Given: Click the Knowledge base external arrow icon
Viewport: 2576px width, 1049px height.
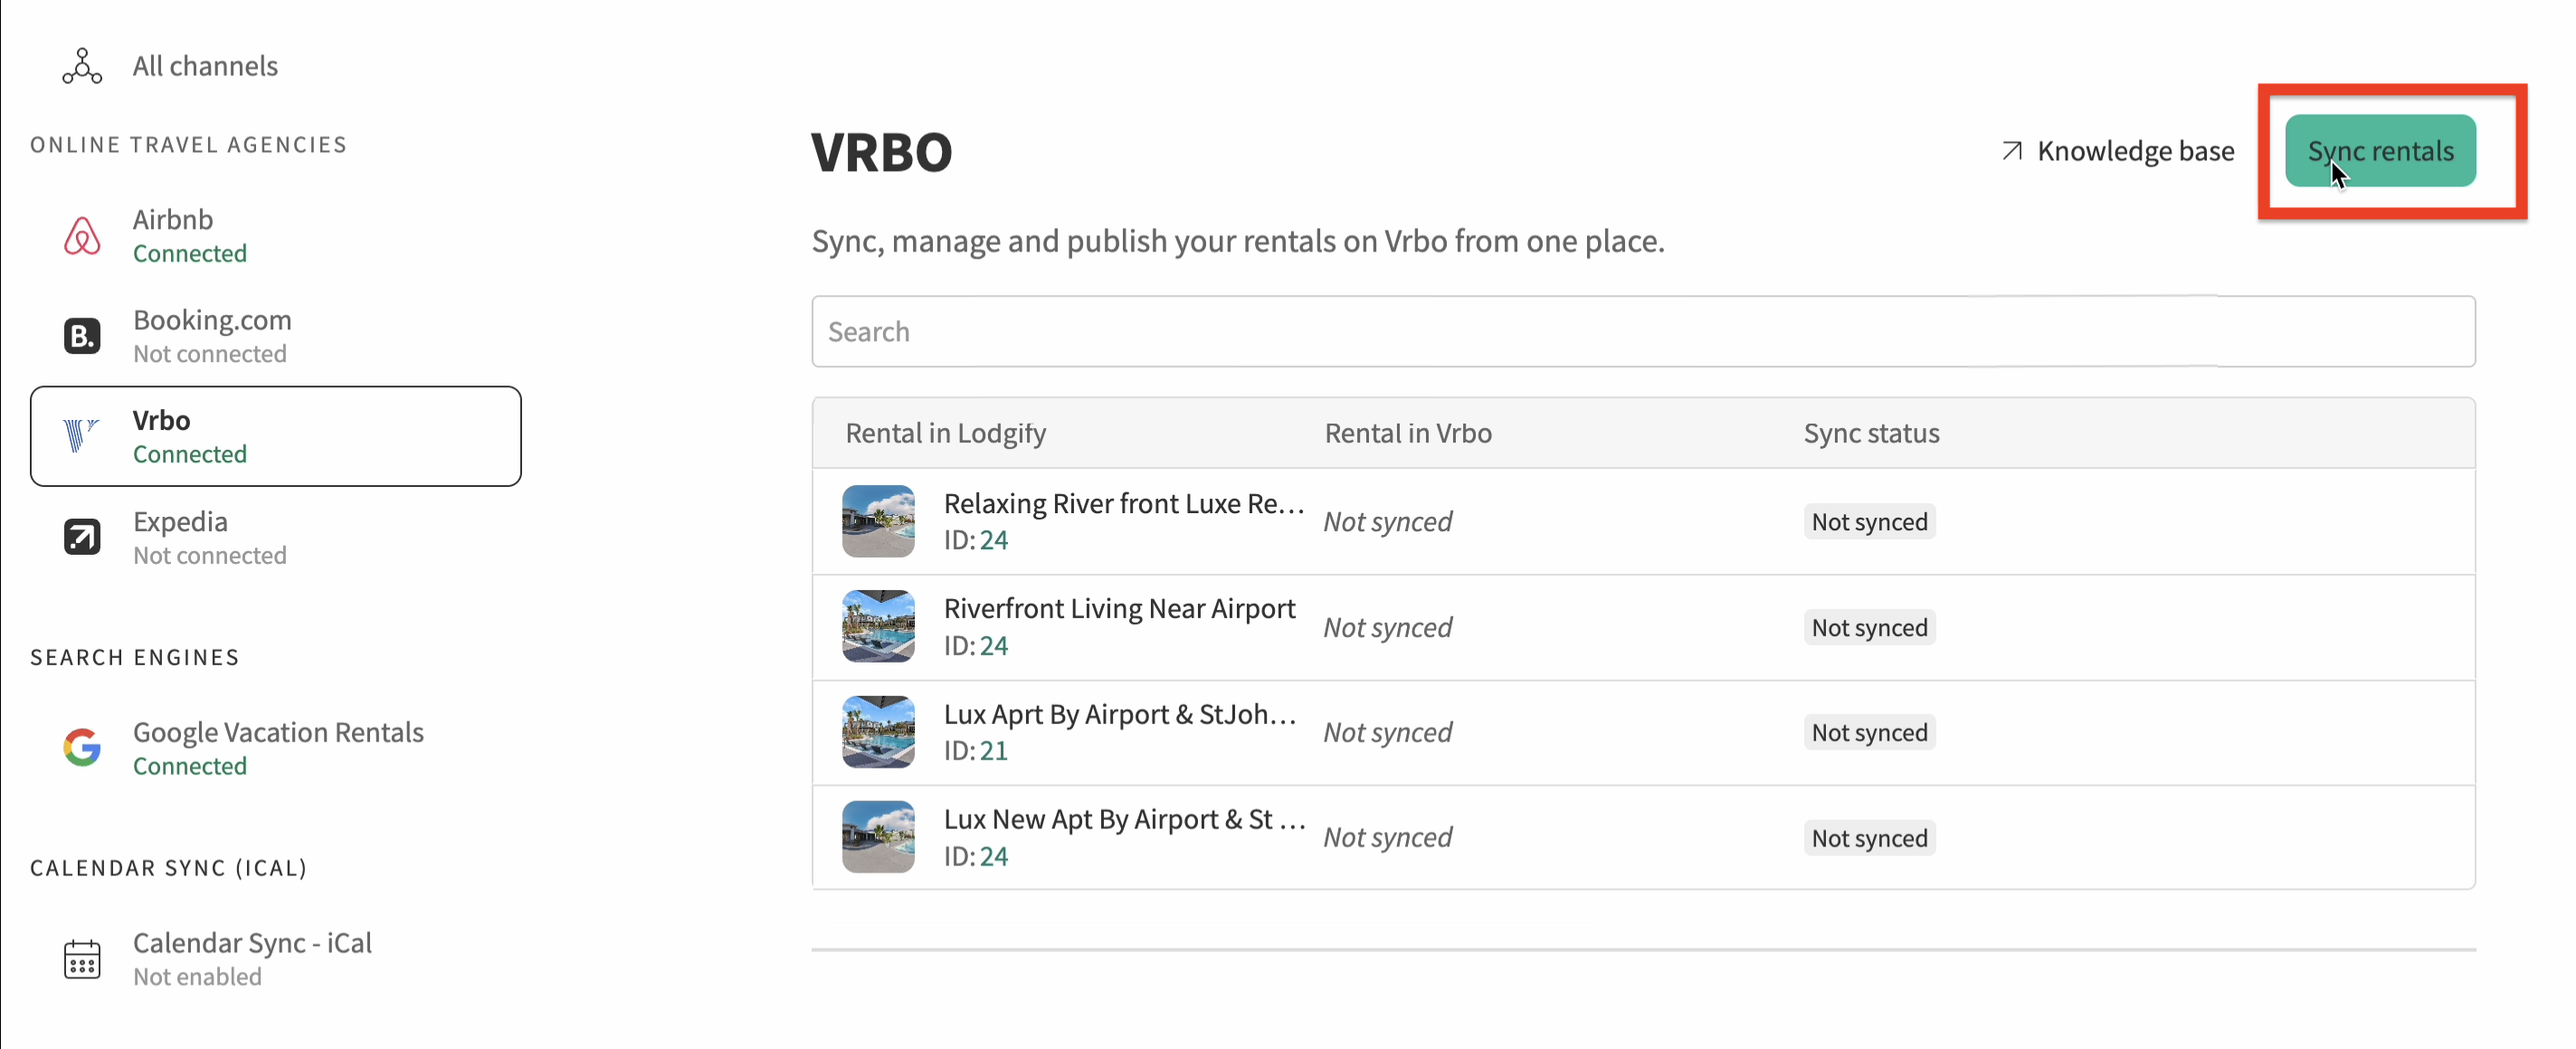Looking at the screenshot, I should pos(2012,151).
